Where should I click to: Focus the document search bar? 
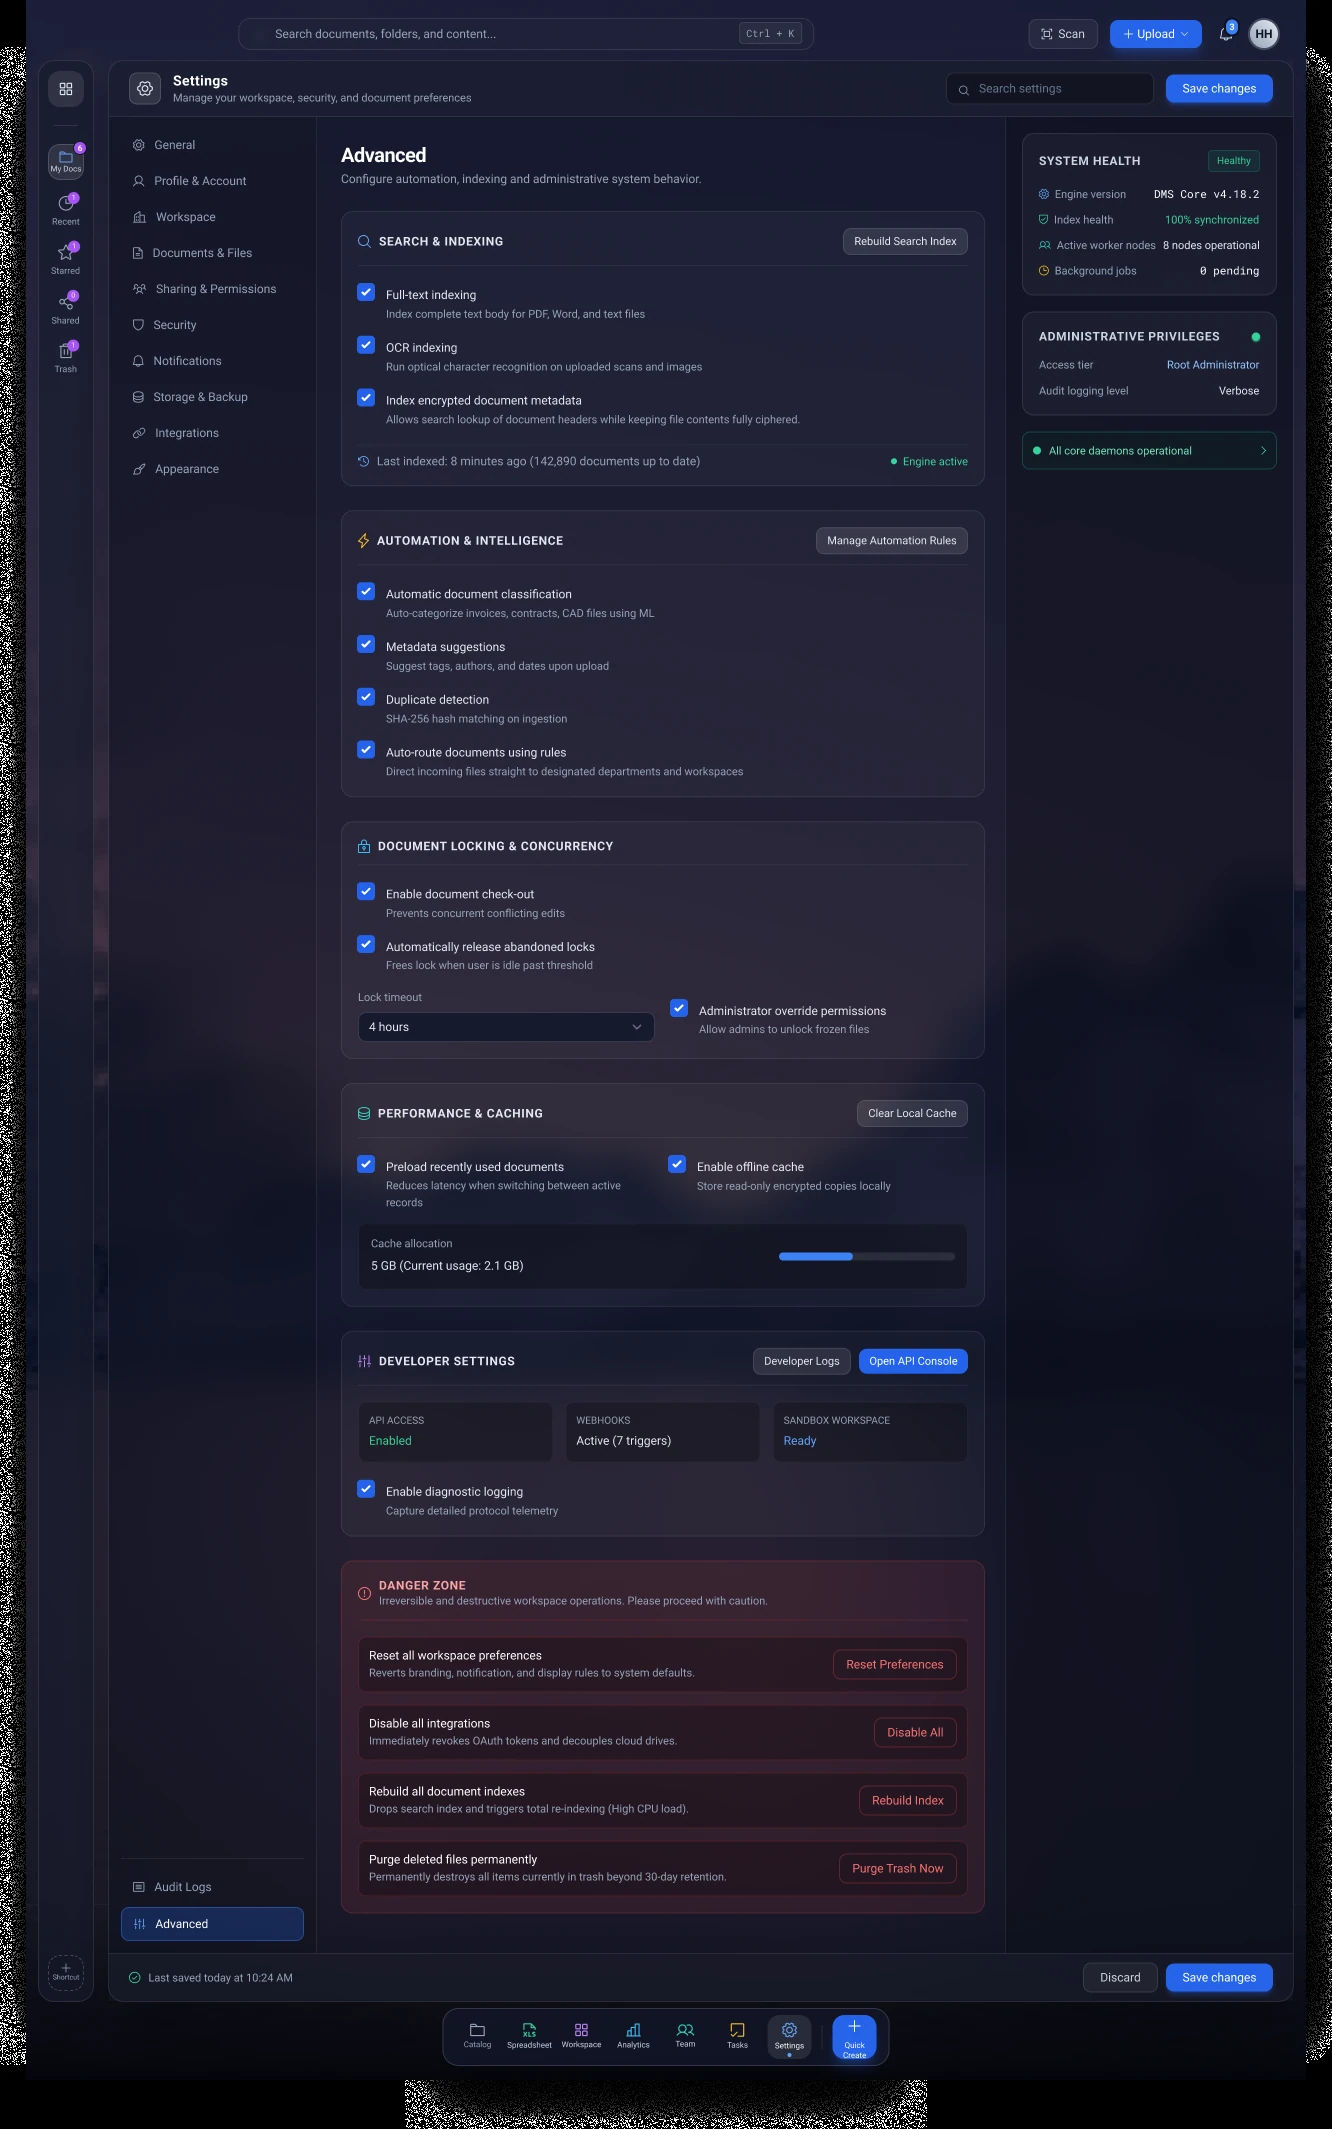(526, 34)
